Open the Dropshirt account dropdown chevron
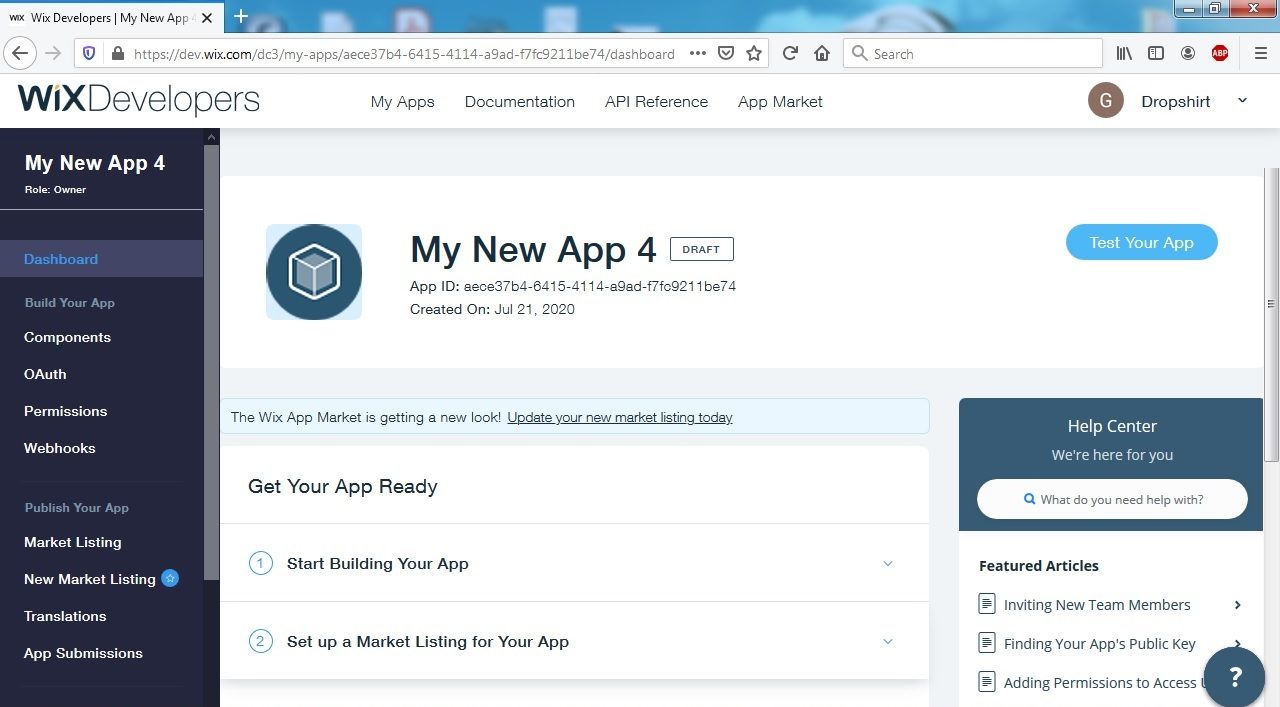The image size is (1280, 707). pyautogui.click(x=1243, y=100)
